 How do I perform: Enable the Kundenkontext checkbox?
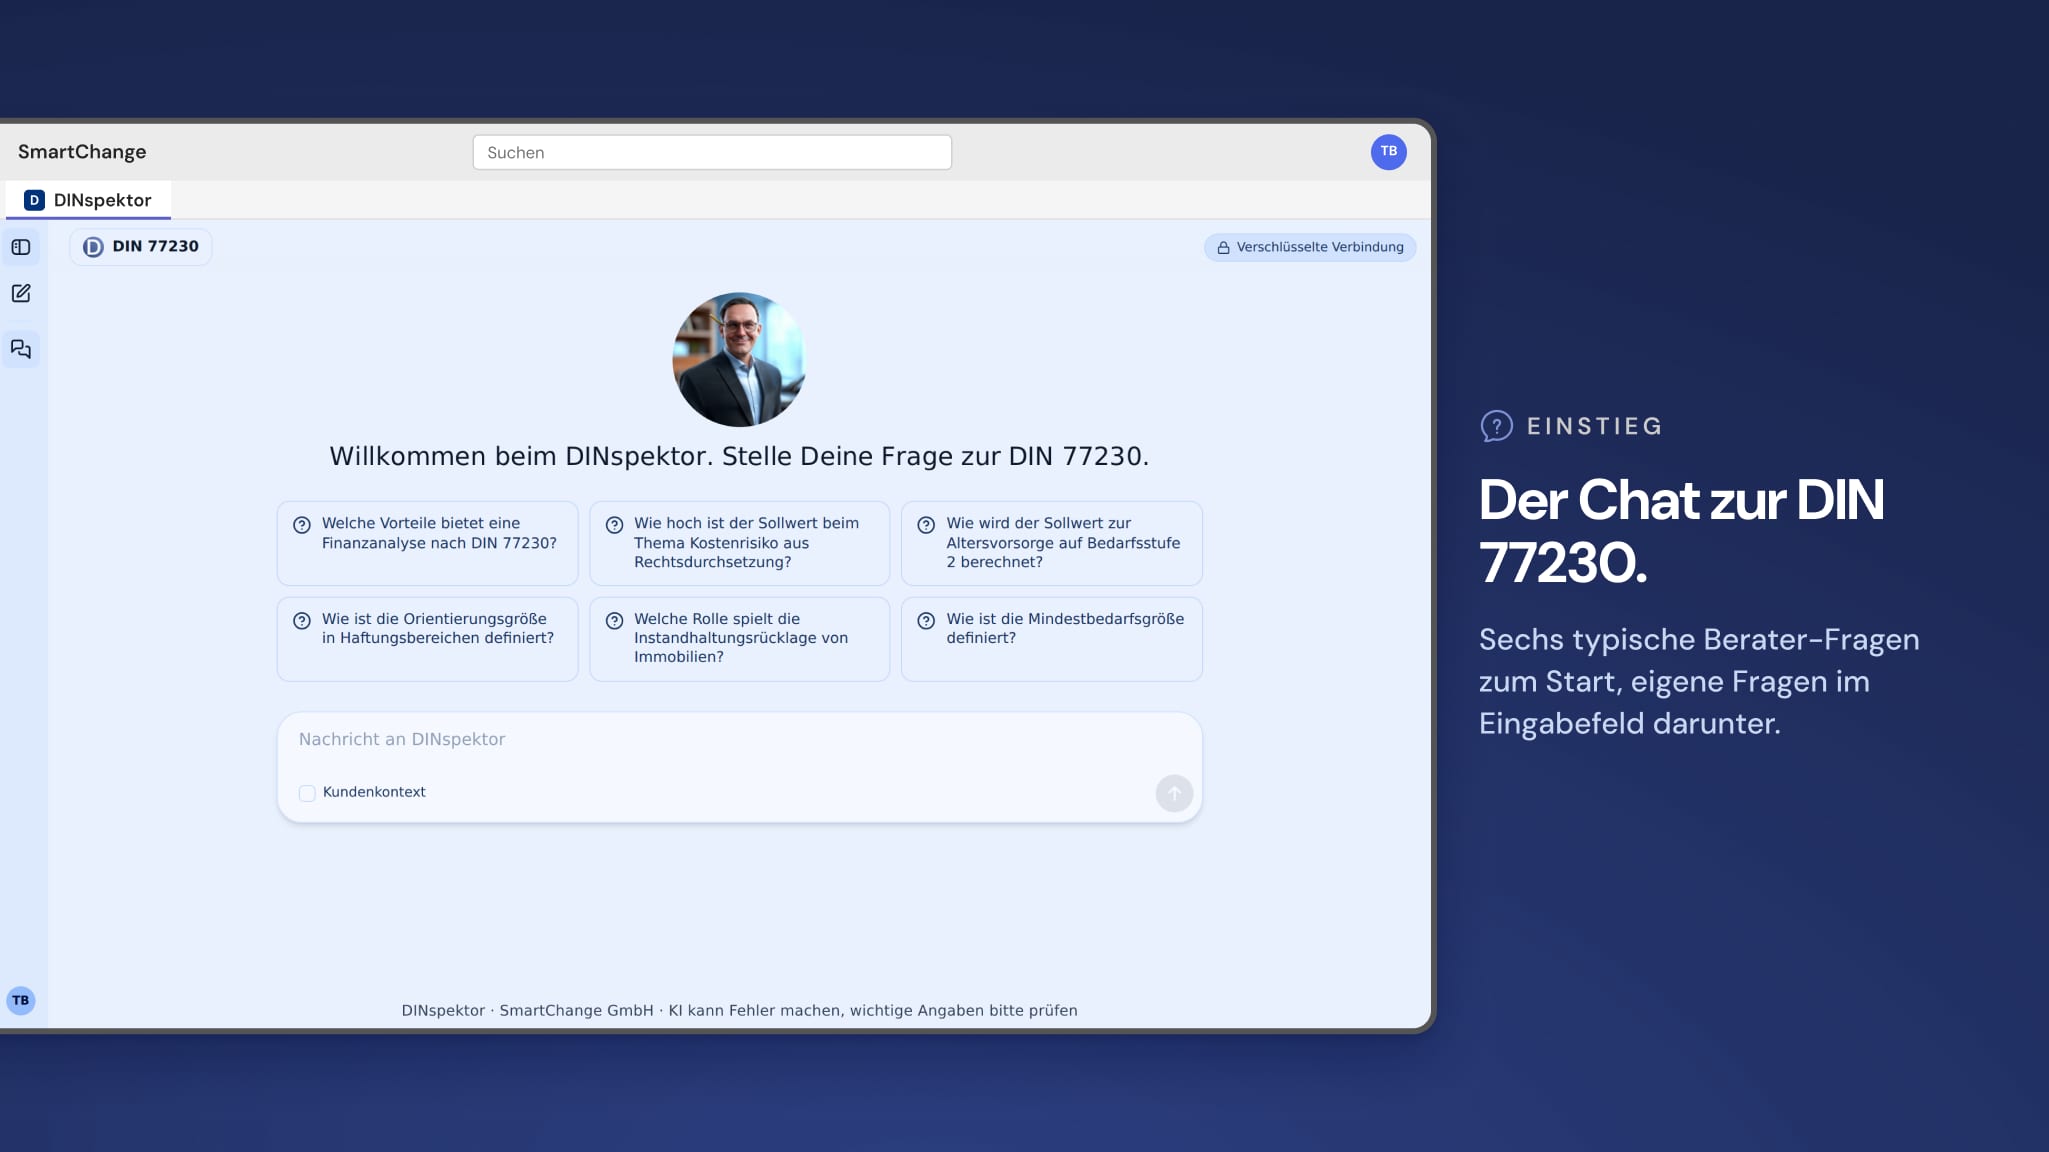click(307, 793)
